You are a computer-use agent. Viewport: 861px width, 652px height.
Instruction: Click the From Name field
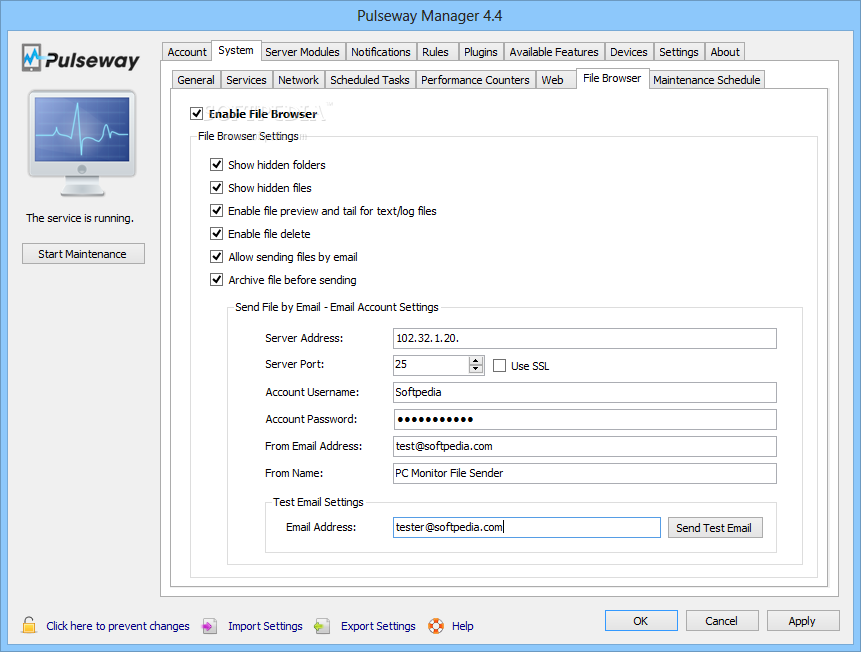(584, 472)
